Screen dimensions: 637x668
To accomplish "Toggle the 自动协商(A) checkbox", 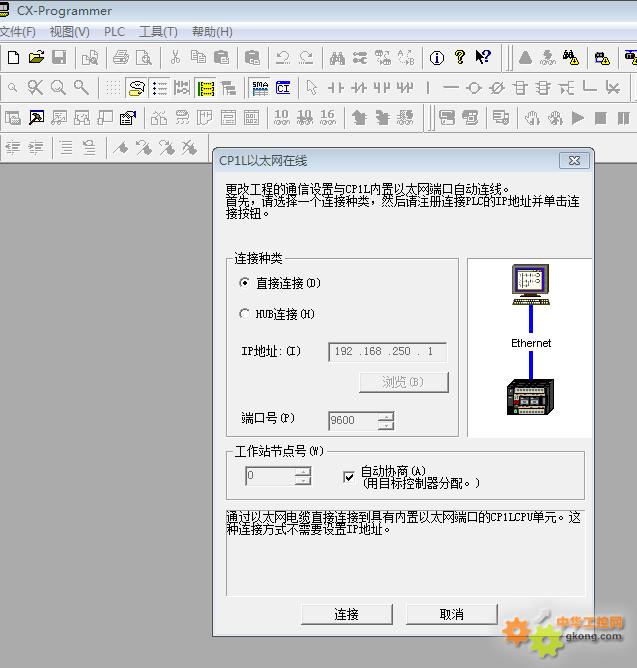I will click(349, 477).
